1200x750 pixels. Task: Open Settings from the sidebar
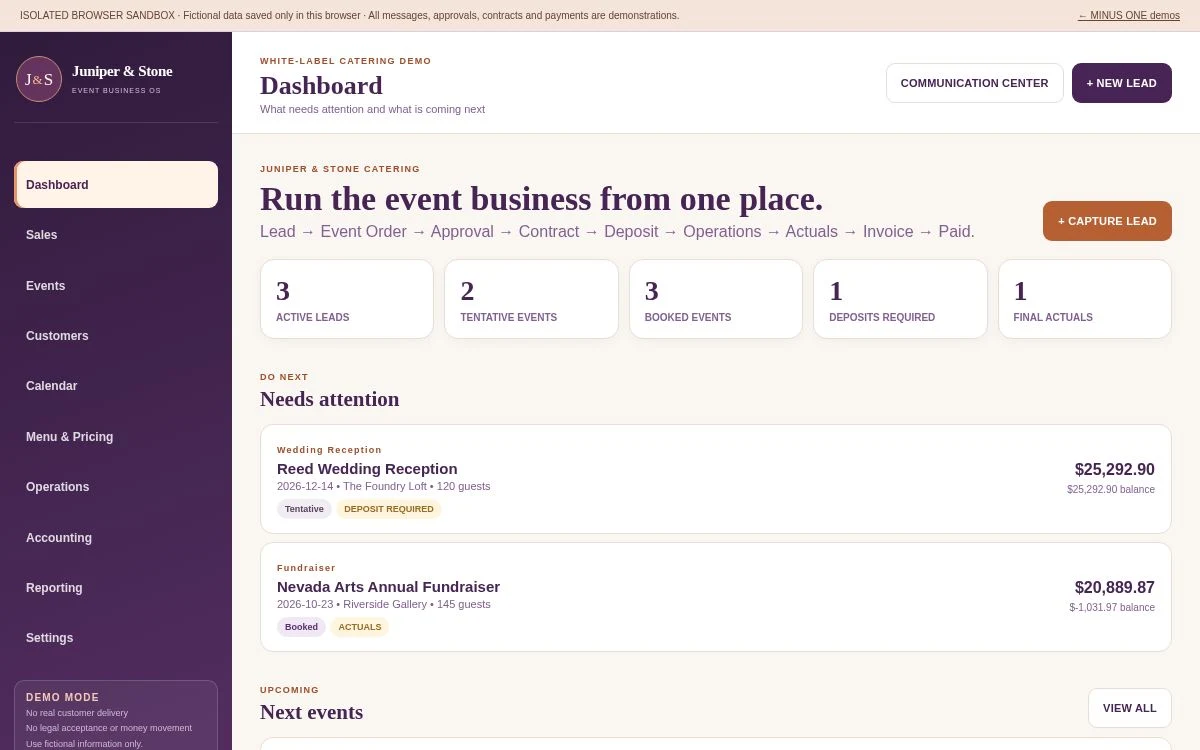pyautogui.click(x=116, y=638)
